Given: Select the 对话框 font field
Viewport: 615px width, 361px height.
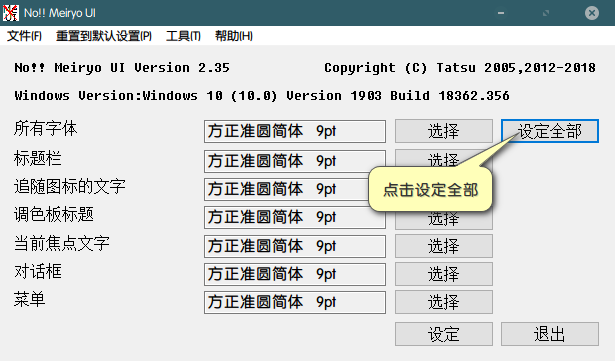Looking at the screenshot, I should click(295, 274).
